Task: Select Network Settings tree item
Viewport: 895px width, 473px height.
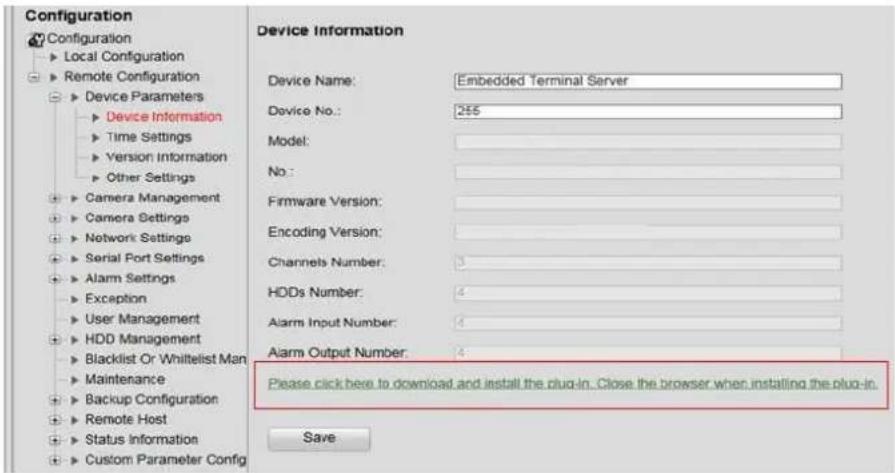Action: (138, 238)
